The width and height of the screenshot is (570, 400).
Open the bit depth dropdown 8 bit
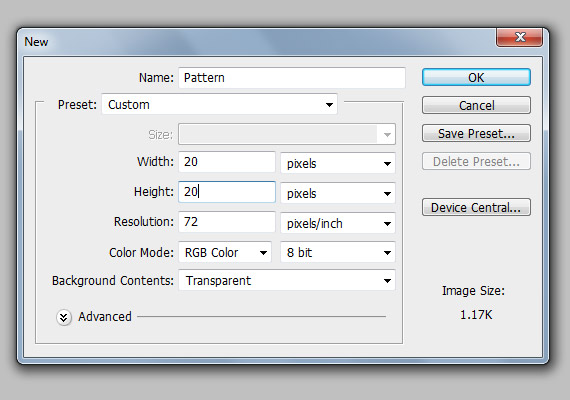click(338, 252)
